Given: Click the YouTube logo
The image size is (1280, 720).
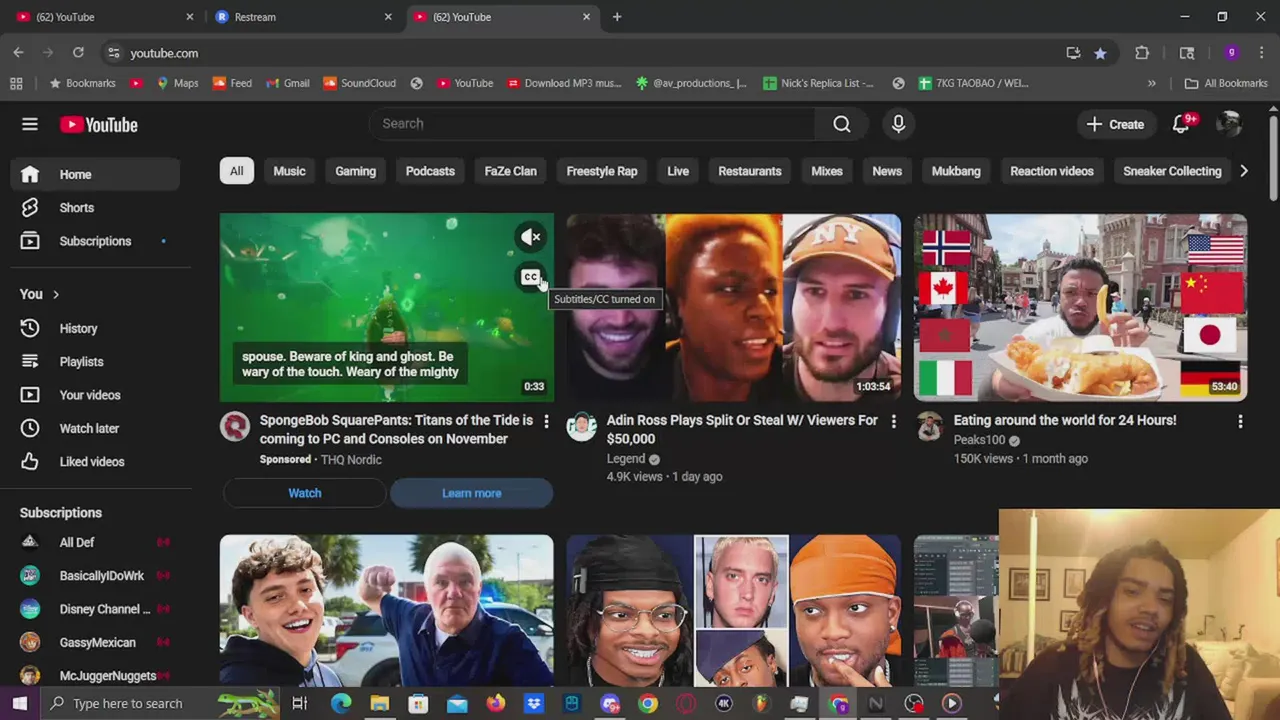Looking at the screenshot, I should 98,125.
